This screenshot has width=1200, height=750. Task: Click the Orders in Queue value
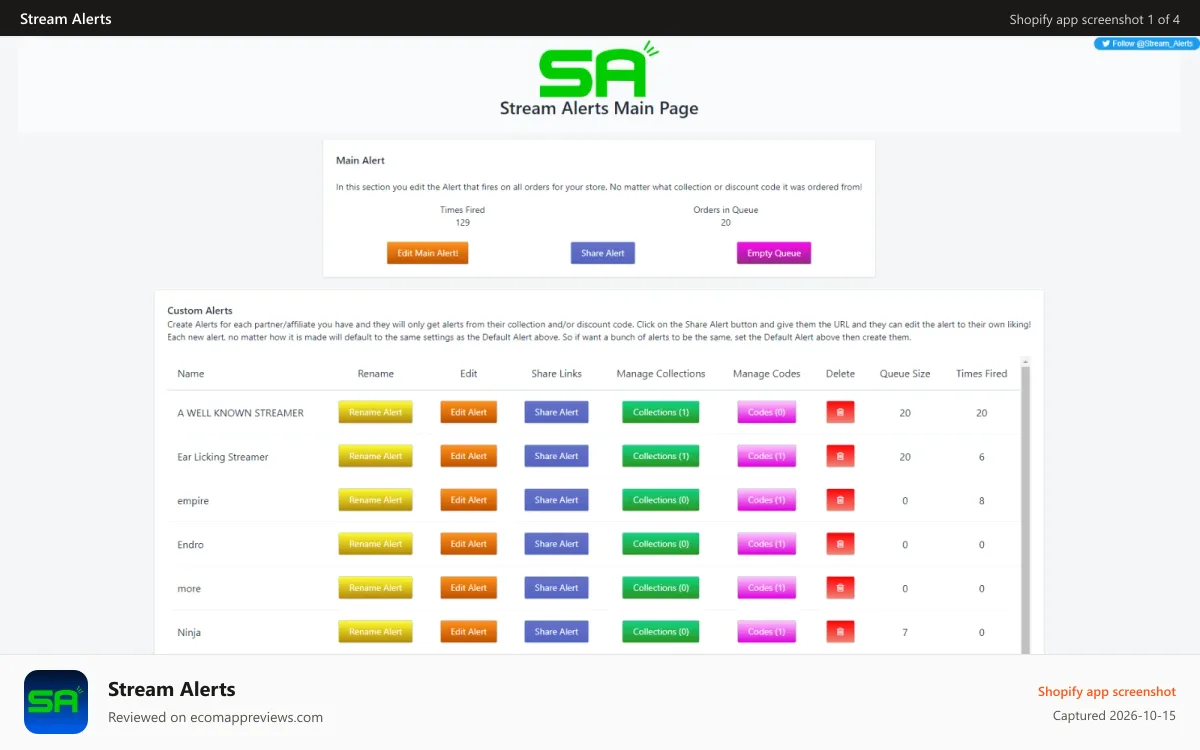coord(726,223)
